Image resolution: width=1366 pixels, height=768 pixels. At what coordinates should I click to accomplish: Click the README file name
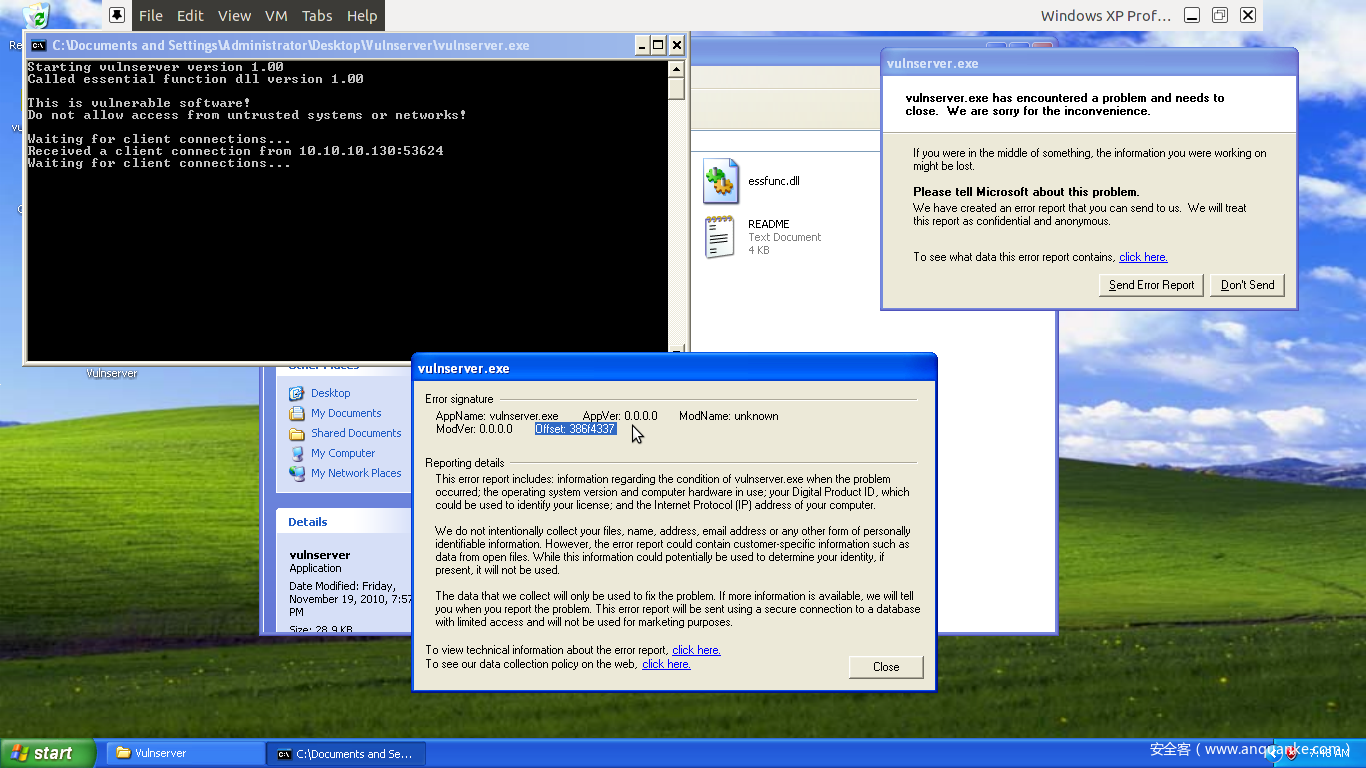click(x=769, y=224)
